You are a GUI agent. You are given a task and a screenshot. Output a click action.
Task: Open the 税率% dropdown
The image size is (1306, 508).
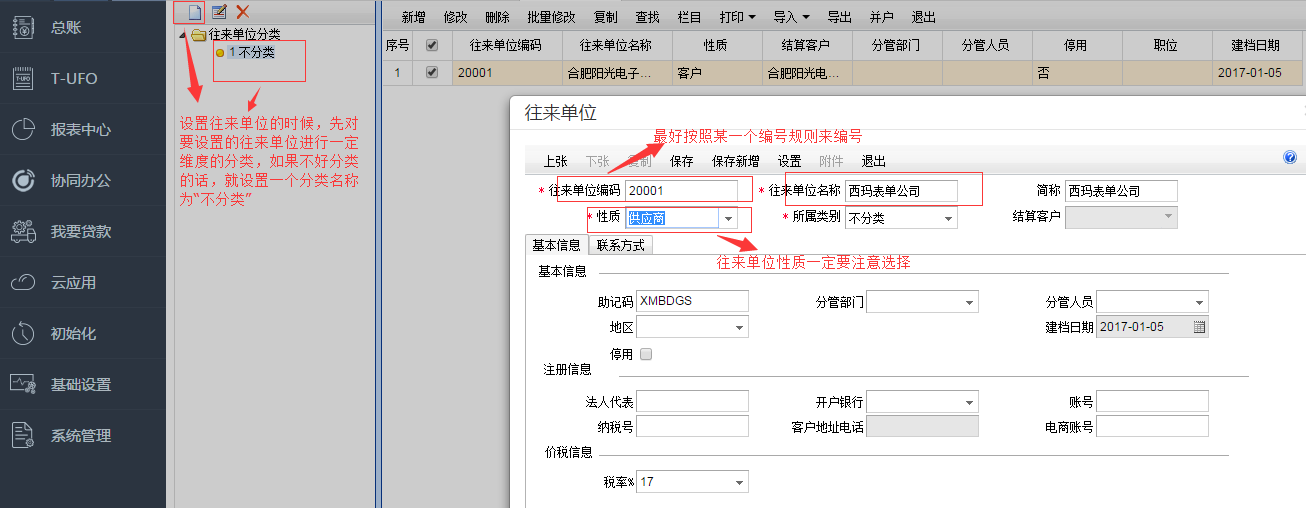tap(739, 483)
